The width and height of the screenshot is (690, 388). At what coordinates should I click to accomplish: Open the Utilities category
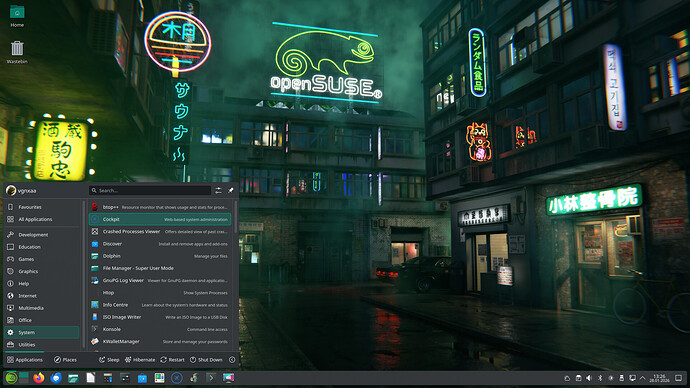[42, 344]
